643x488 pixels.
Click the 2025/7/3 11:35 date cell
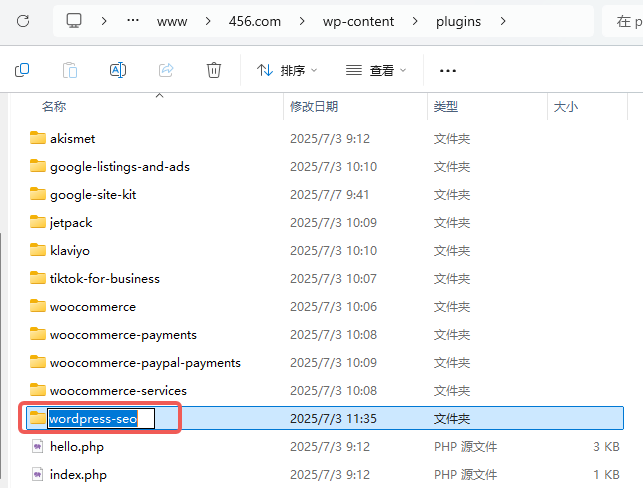coord(333,419)
